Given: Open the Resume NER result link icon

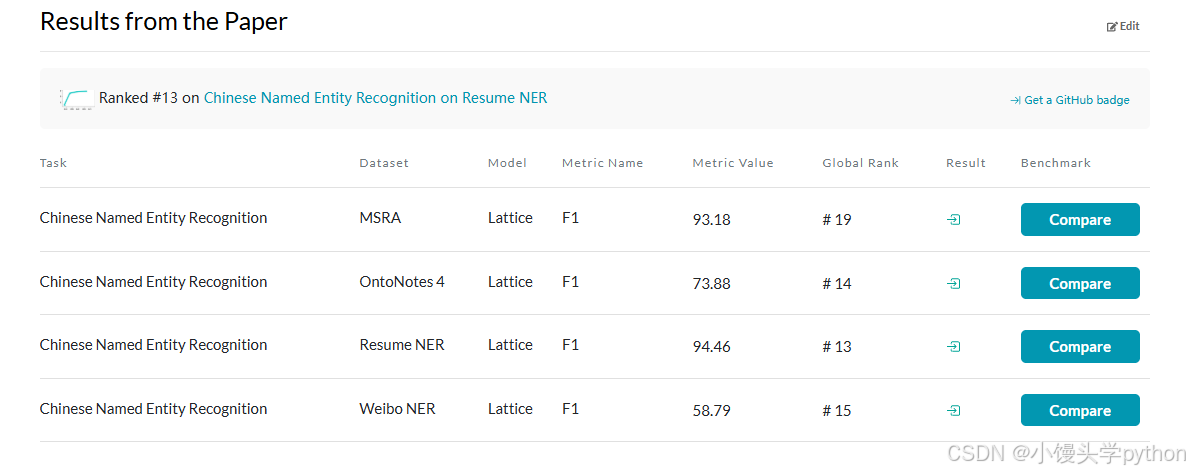Looking at the screenshot, I should point(954,347).
